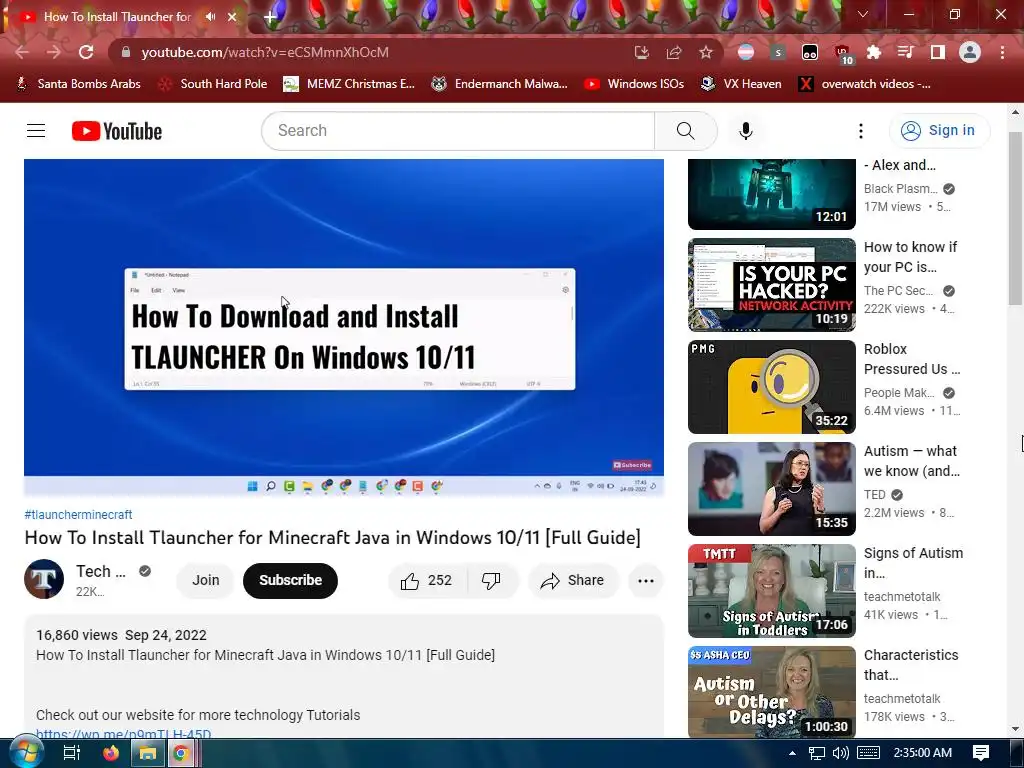1024x768 pixels.
Task: Share this page from address bar
Action: coord(673,52)
